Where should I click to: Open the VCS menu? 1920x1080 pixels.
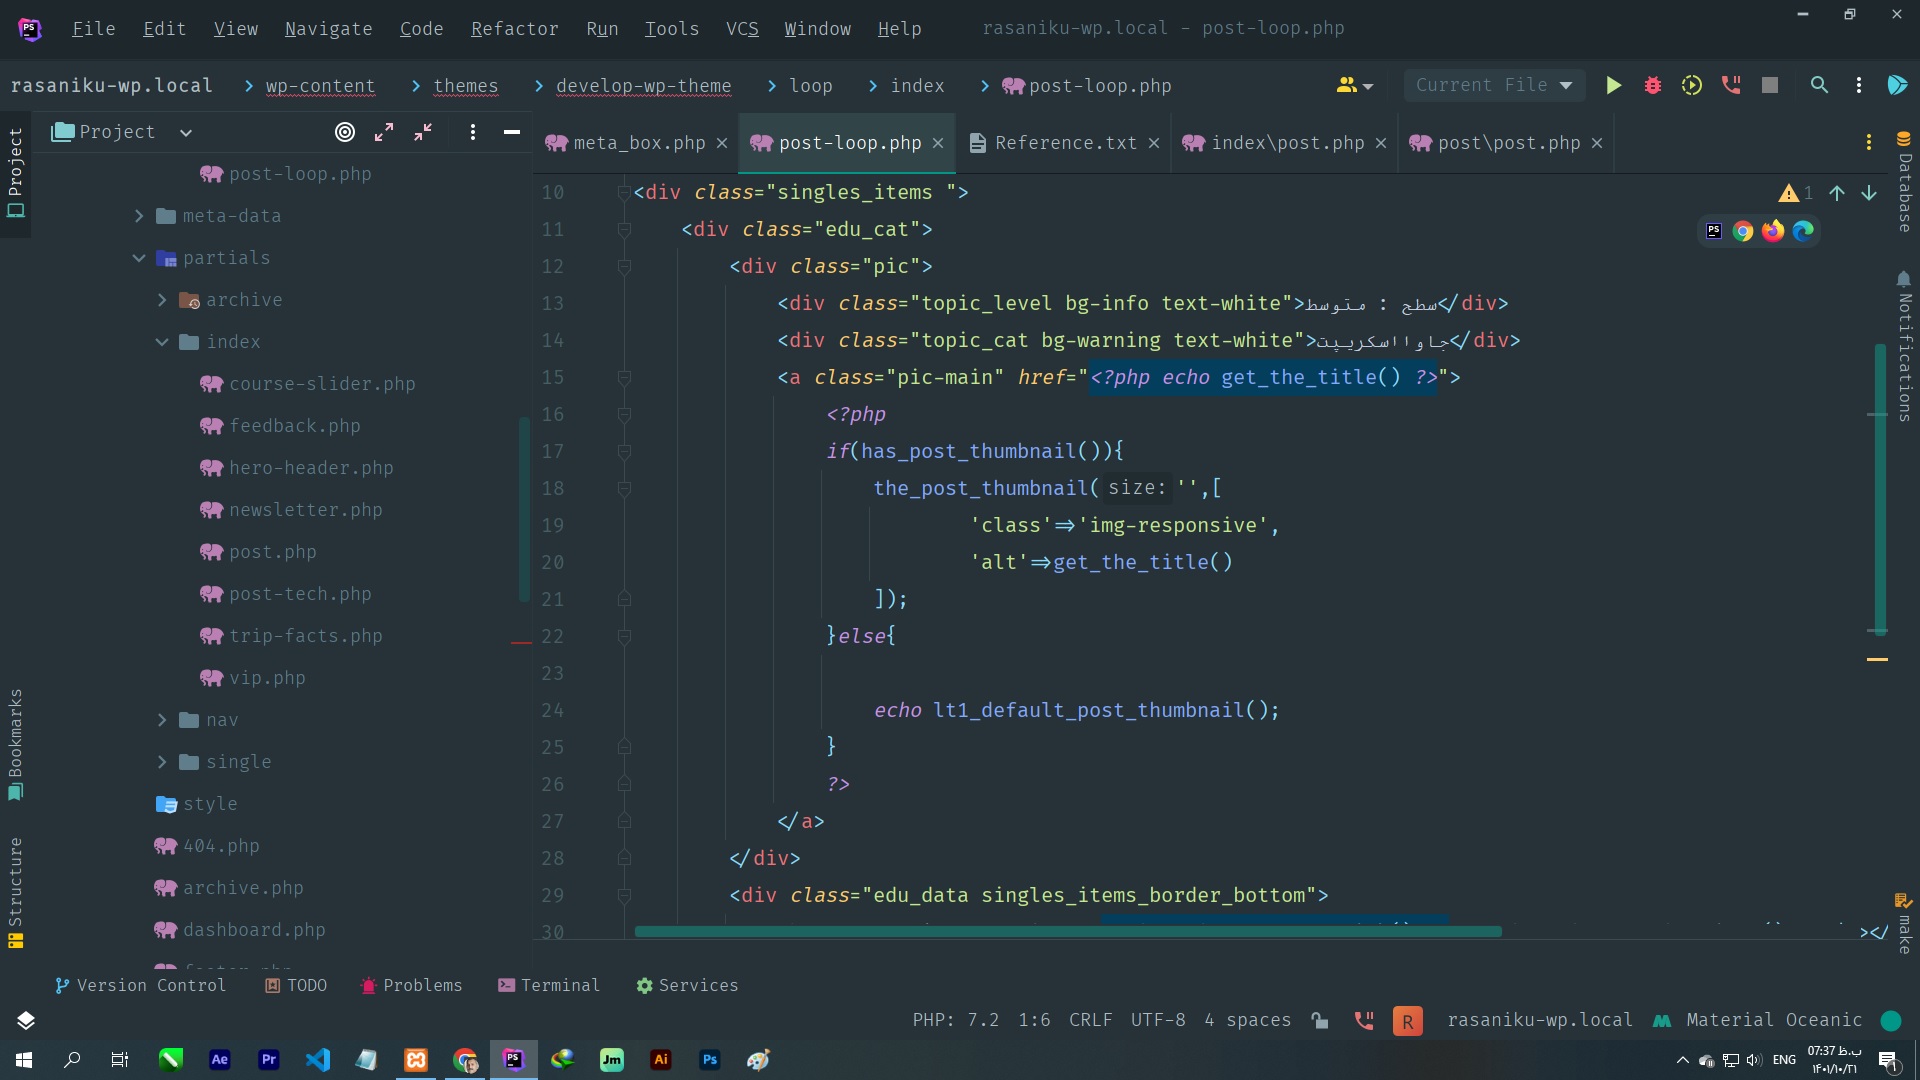[742, 29]
